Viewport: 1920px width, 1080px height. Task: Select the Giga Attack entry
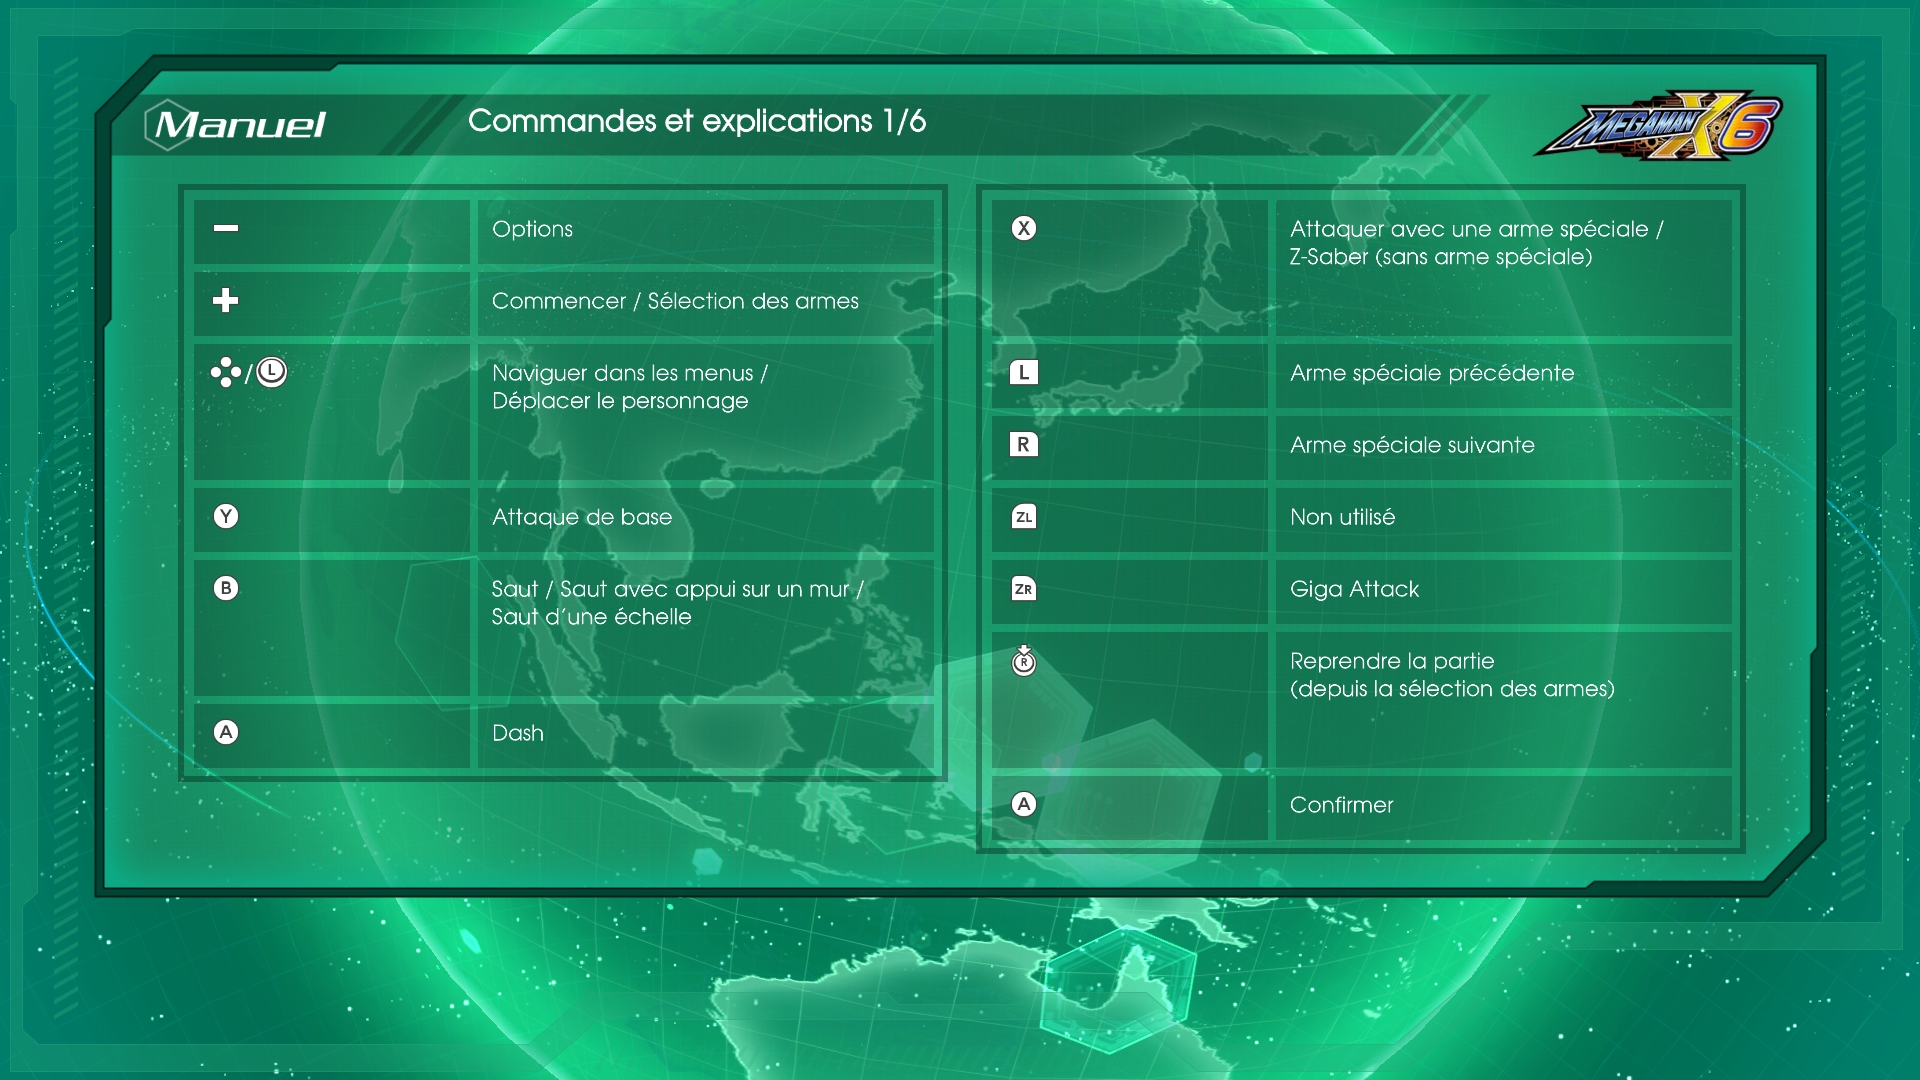point(1354,589)
